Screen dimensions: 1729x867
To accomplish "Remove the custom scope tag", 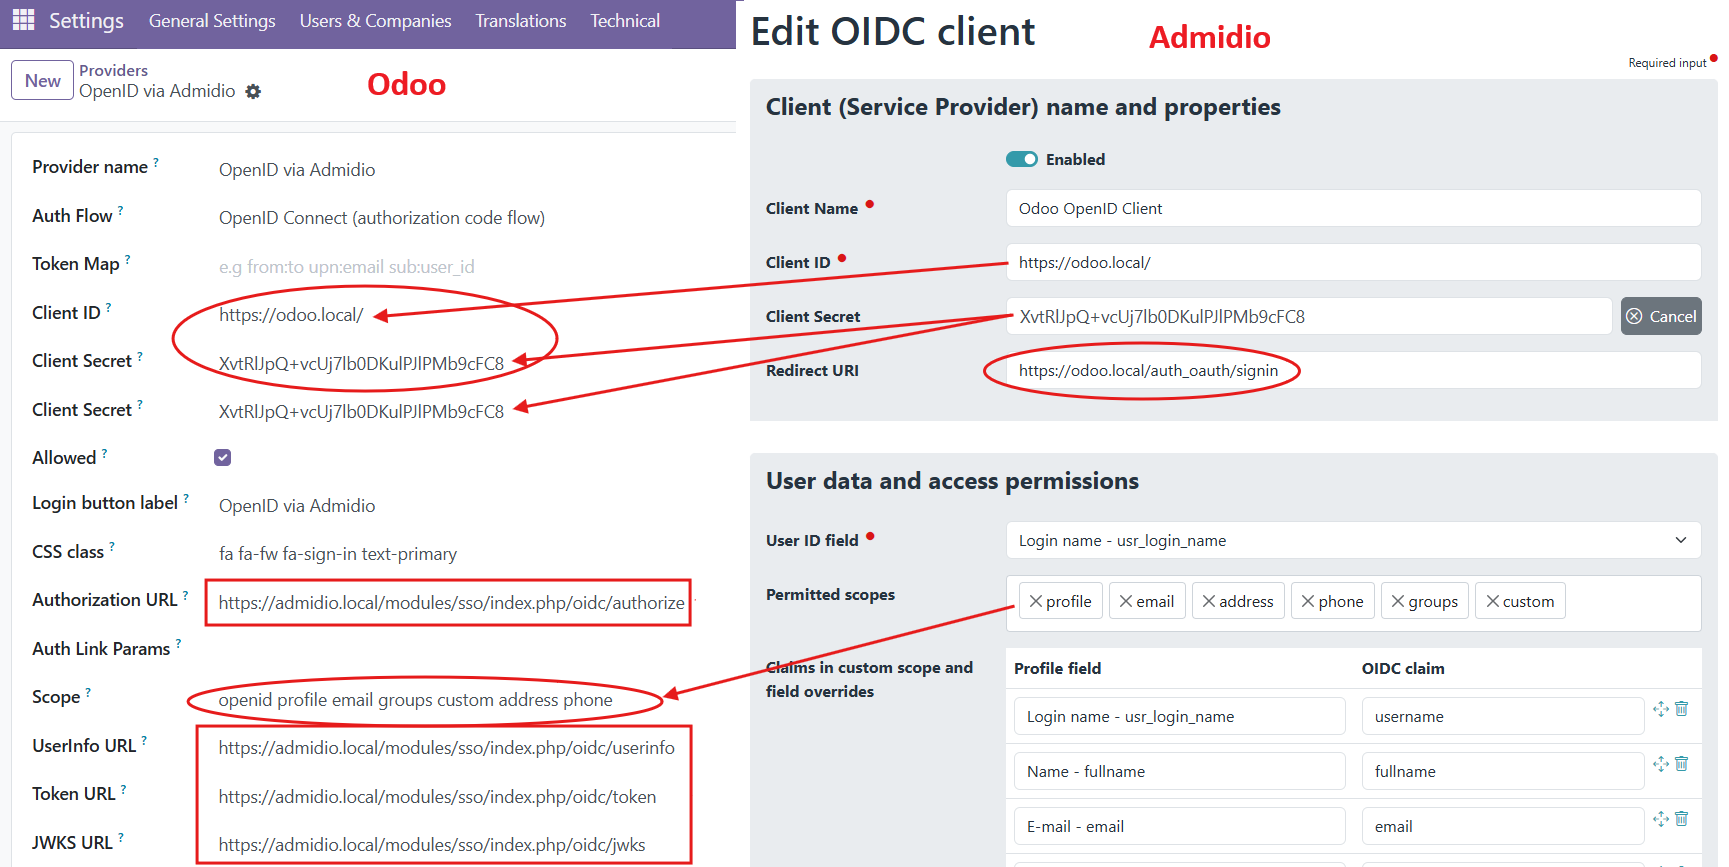I will [x=1492, y=601].
